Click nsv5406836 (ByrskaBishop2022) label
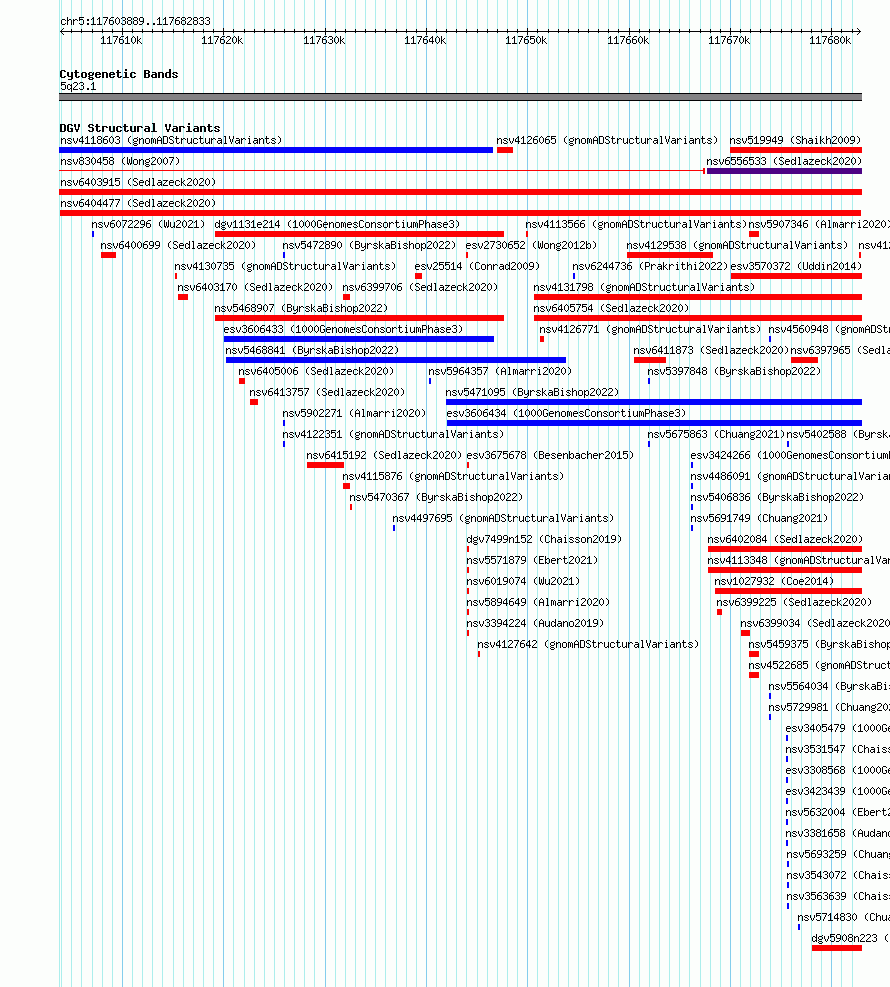 click(777, 497)
